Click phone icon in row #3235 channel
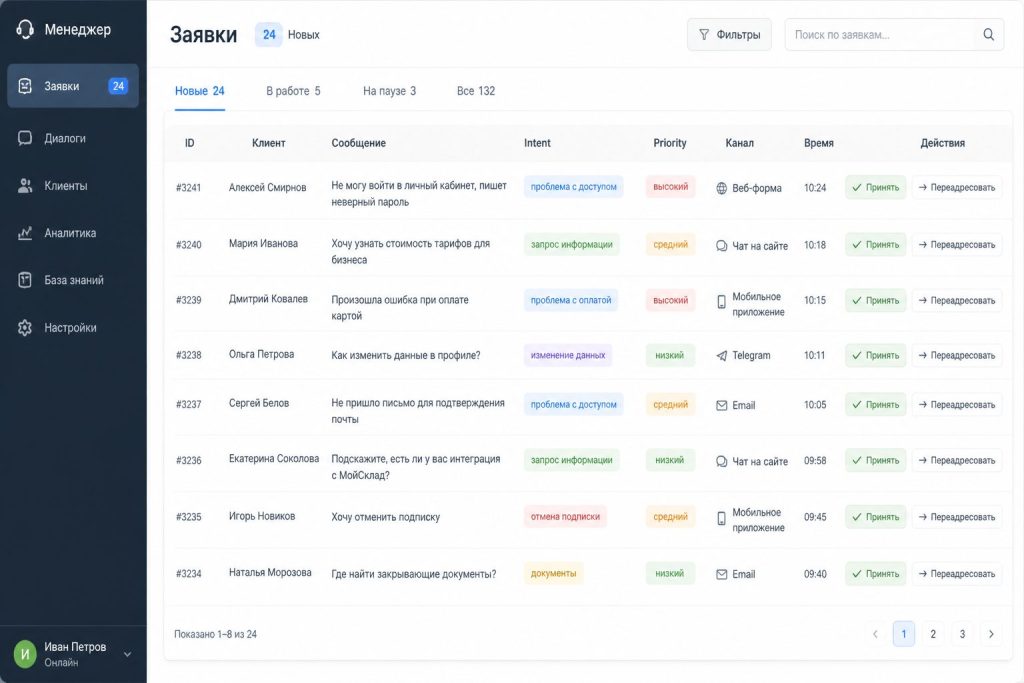Screen dimensions: 1024x683 click(x=722, y=518)
